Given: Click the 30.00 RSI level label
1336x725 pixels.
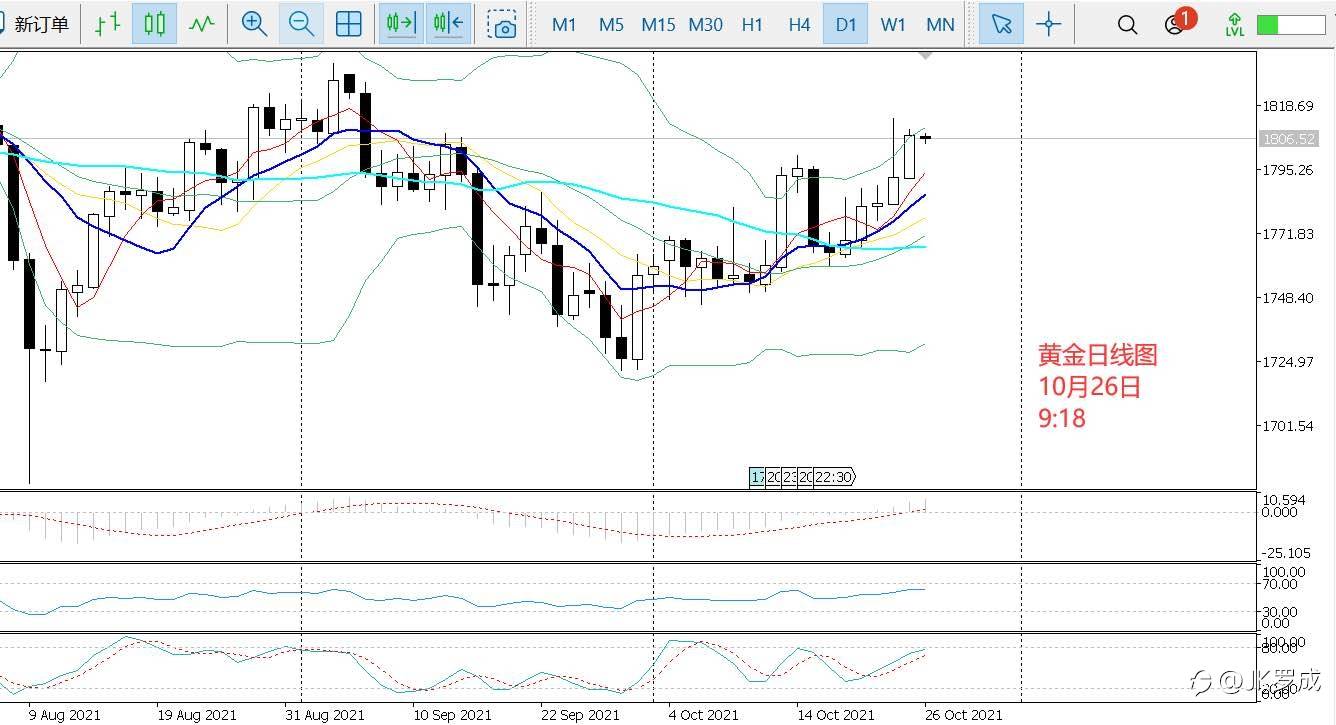Looking at the screenshot, I should [x=1280, y=612].
